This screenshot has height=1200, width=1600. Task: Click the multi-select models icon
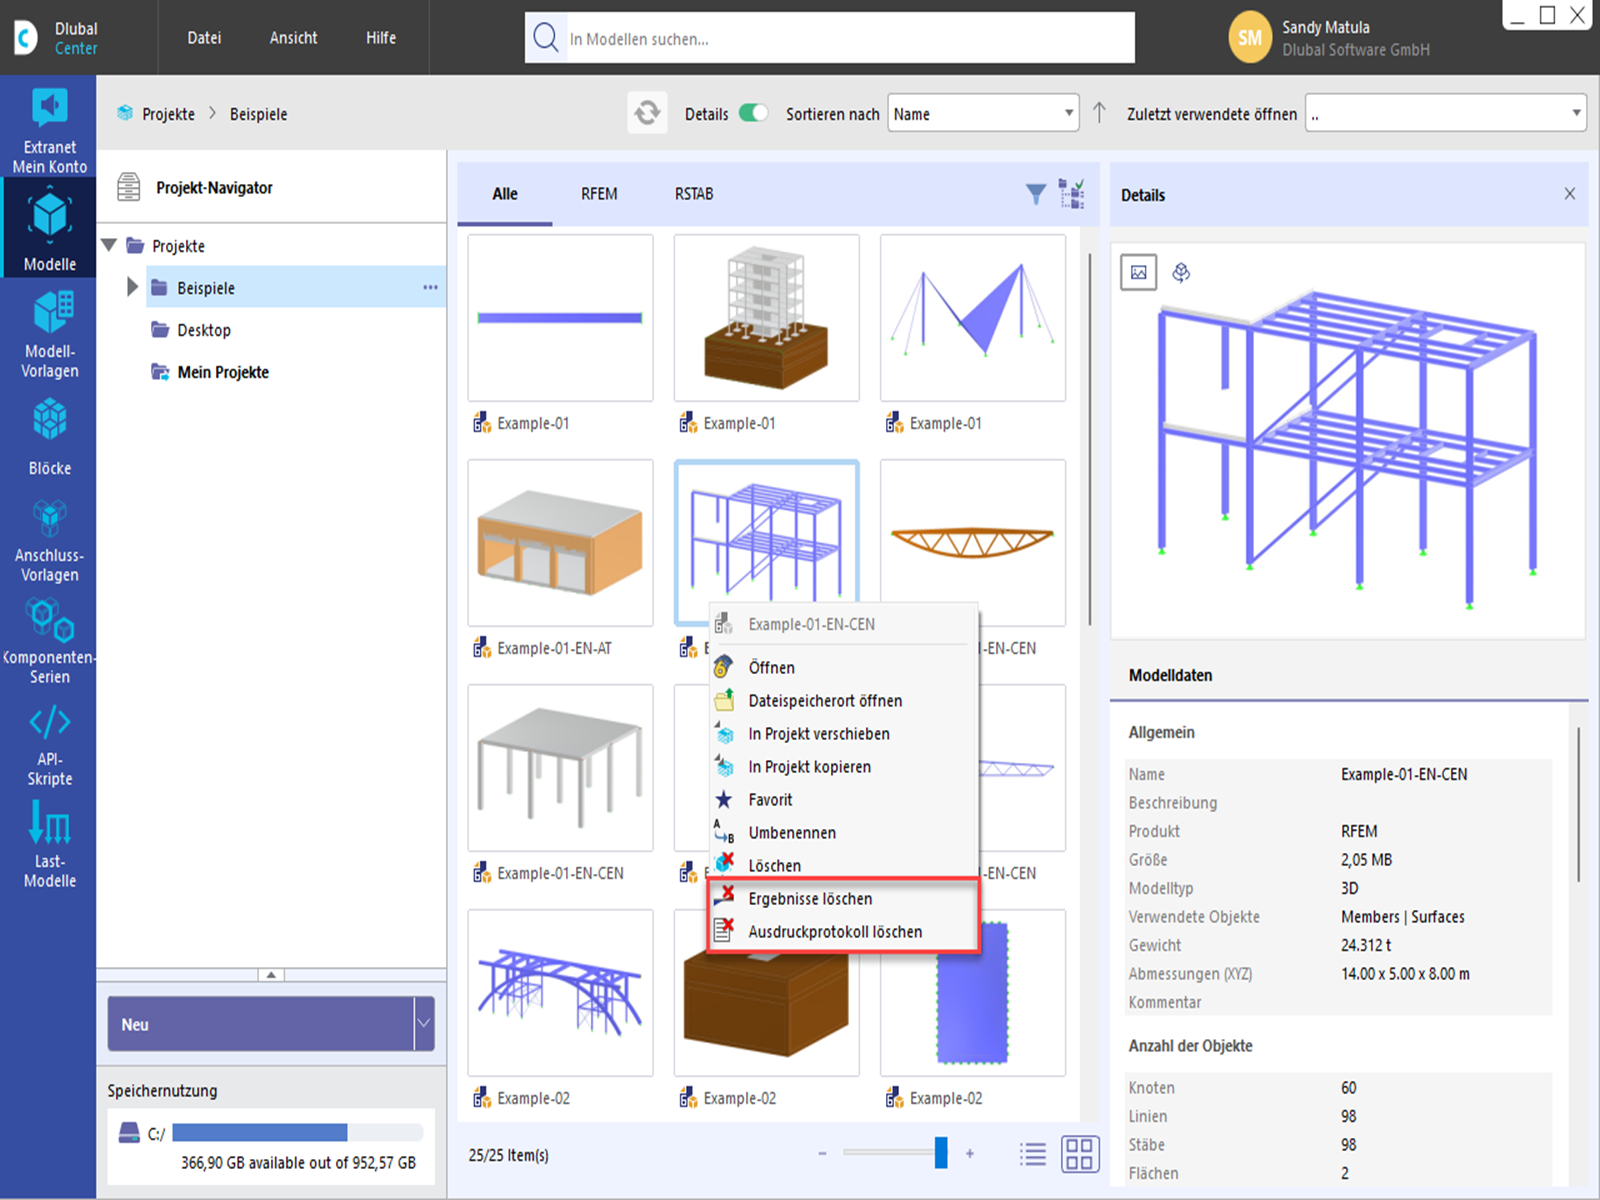click(1072, 194)
